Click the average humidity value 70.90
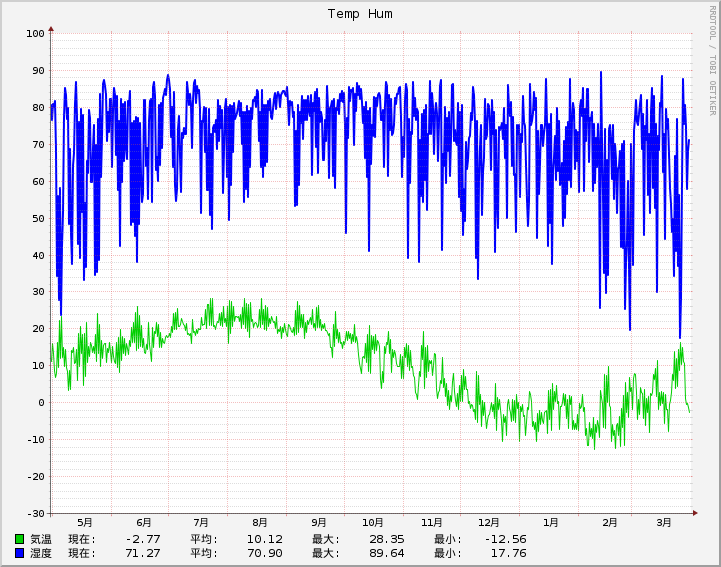 coord(265,553)
